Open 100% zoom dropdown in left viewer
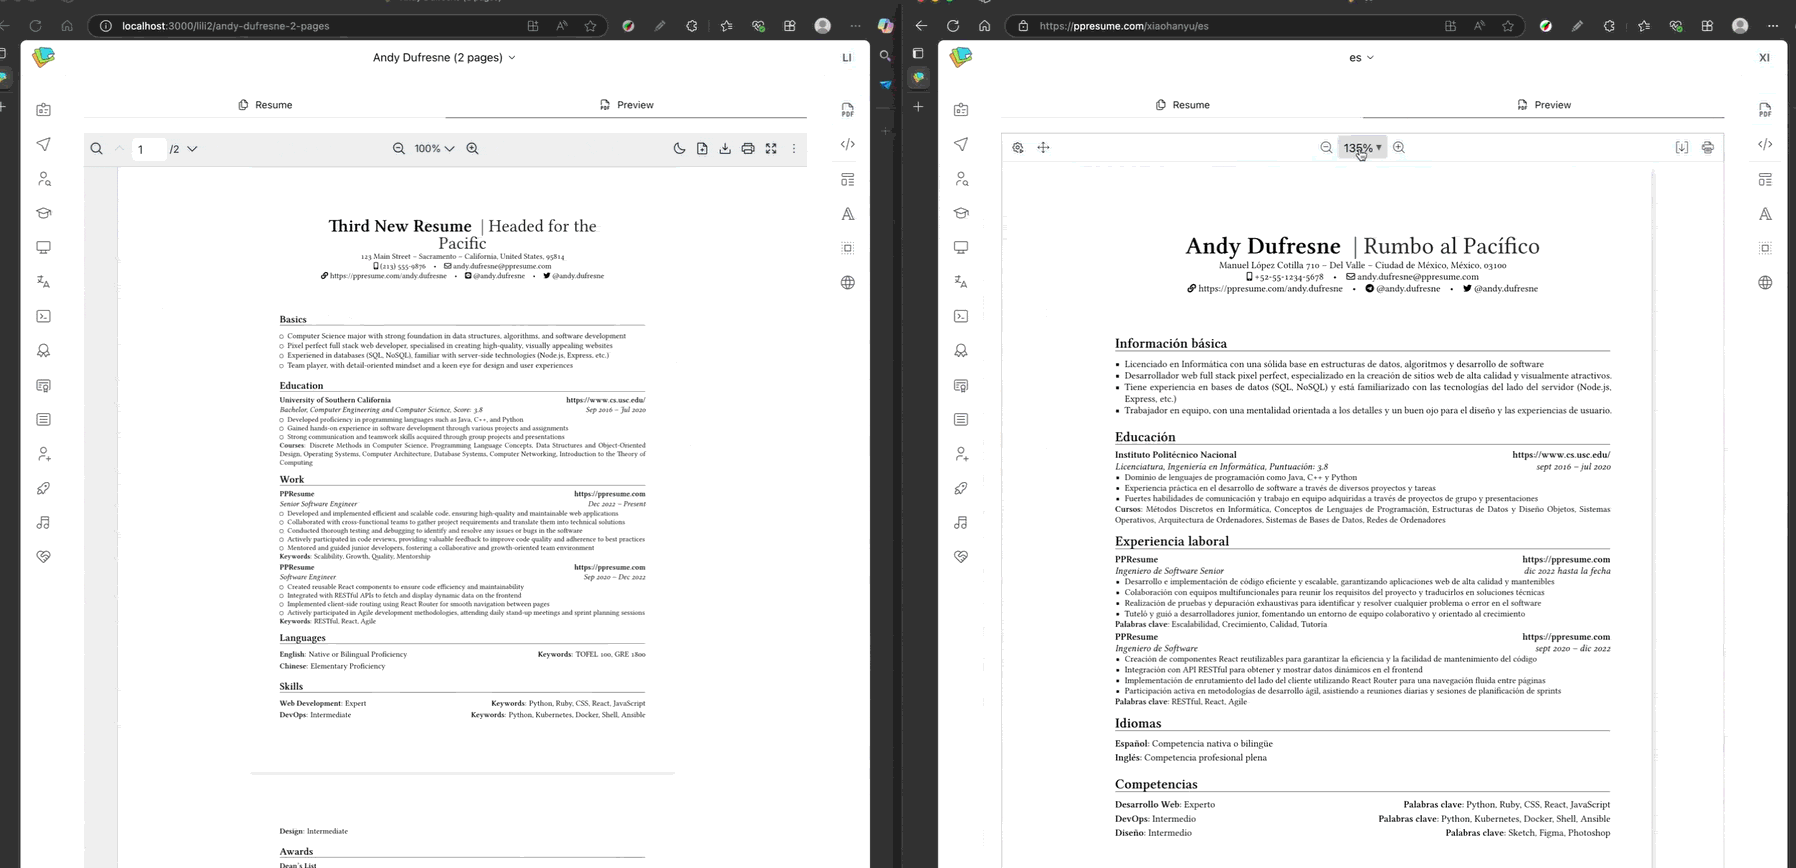This screenshot has width=1796, height=868. [x=434, y=148]
